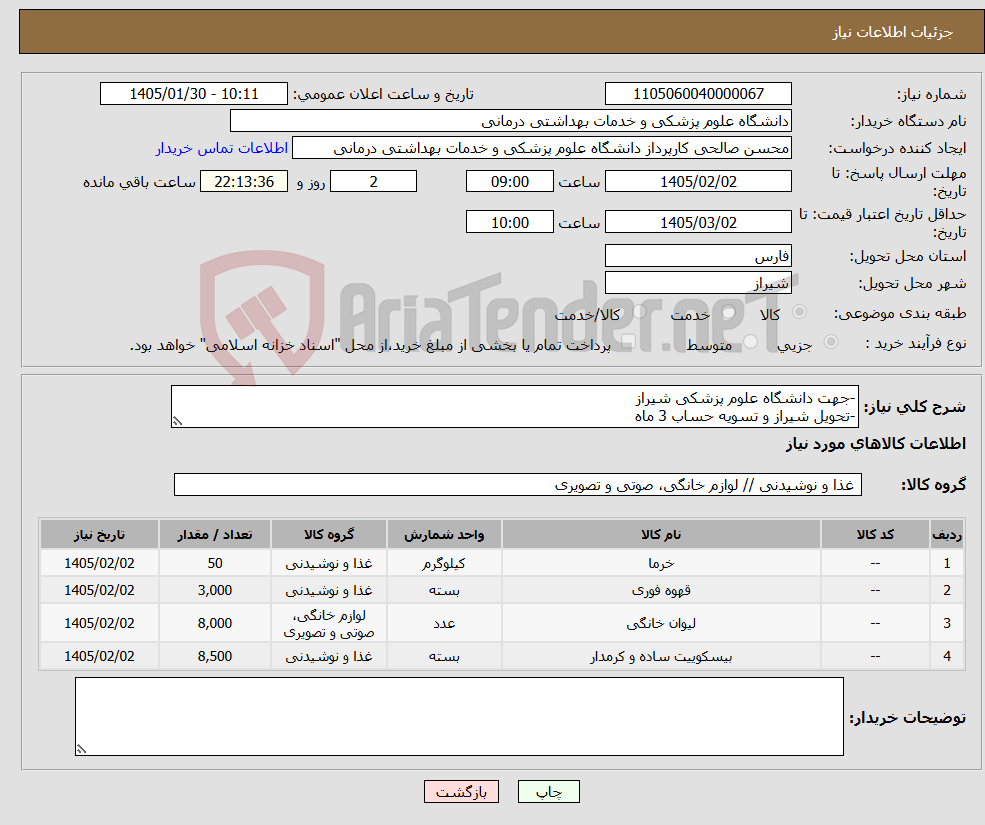
Task: Click the واحد شمارش column header
Action: [444, 534]
